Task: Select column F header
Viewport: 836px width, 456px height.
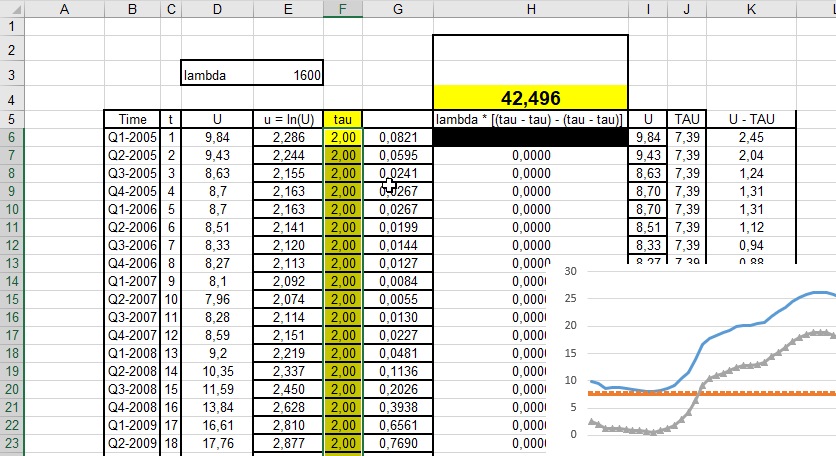Action: click(343, 10)
